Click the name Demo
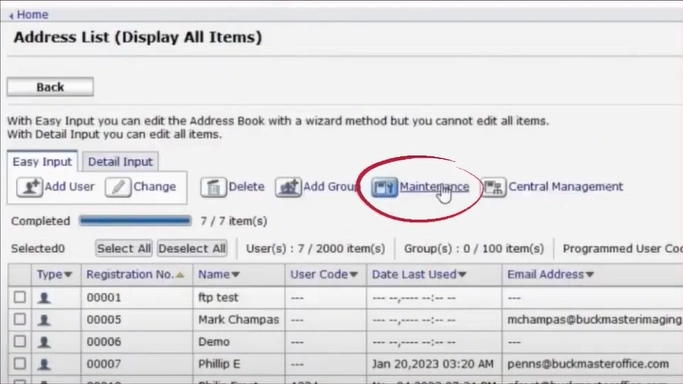 [214, 342]
